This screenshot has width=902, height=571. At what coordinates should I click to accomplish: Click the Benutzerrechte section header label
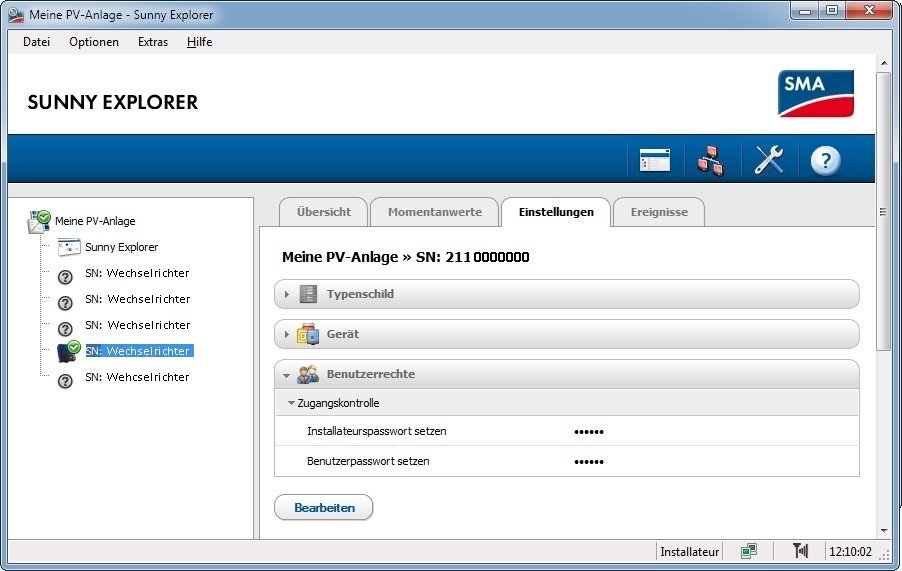pos(371,374)
